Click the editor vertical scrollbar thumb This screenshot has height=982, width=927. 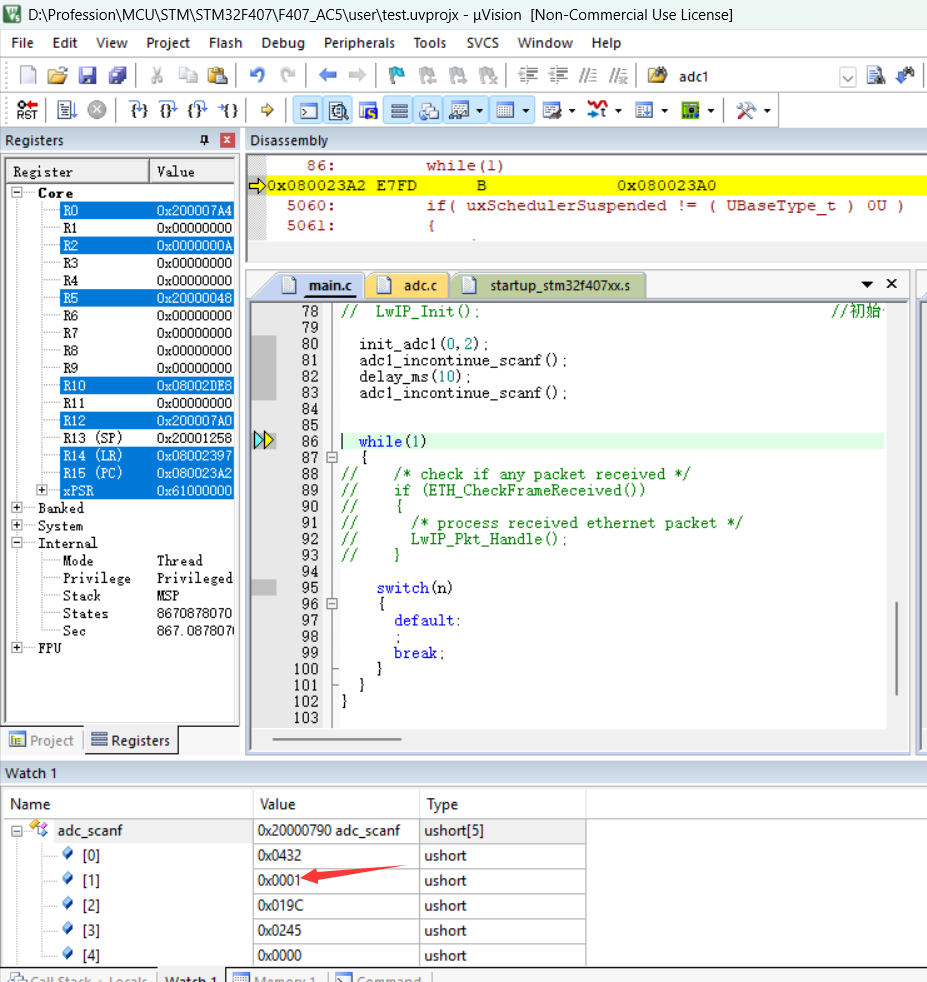pos(897,648)
